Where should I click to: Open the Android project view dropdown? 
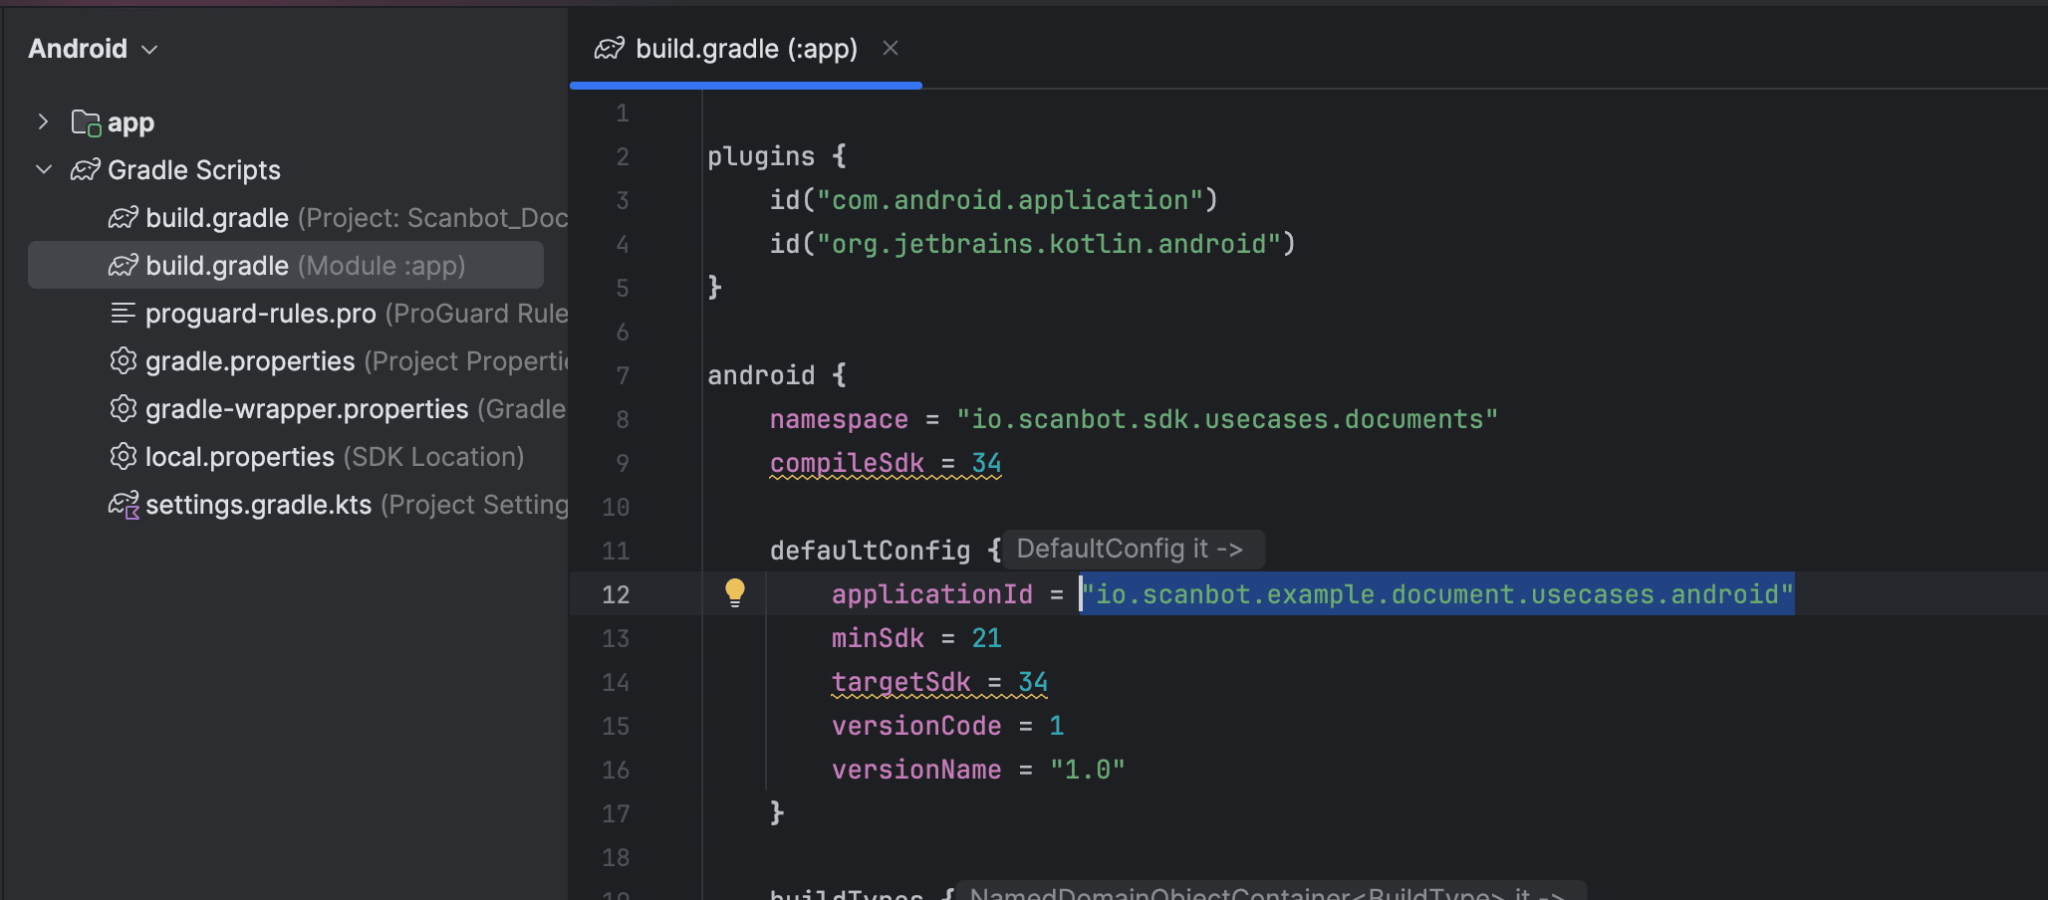click(150, 48)
